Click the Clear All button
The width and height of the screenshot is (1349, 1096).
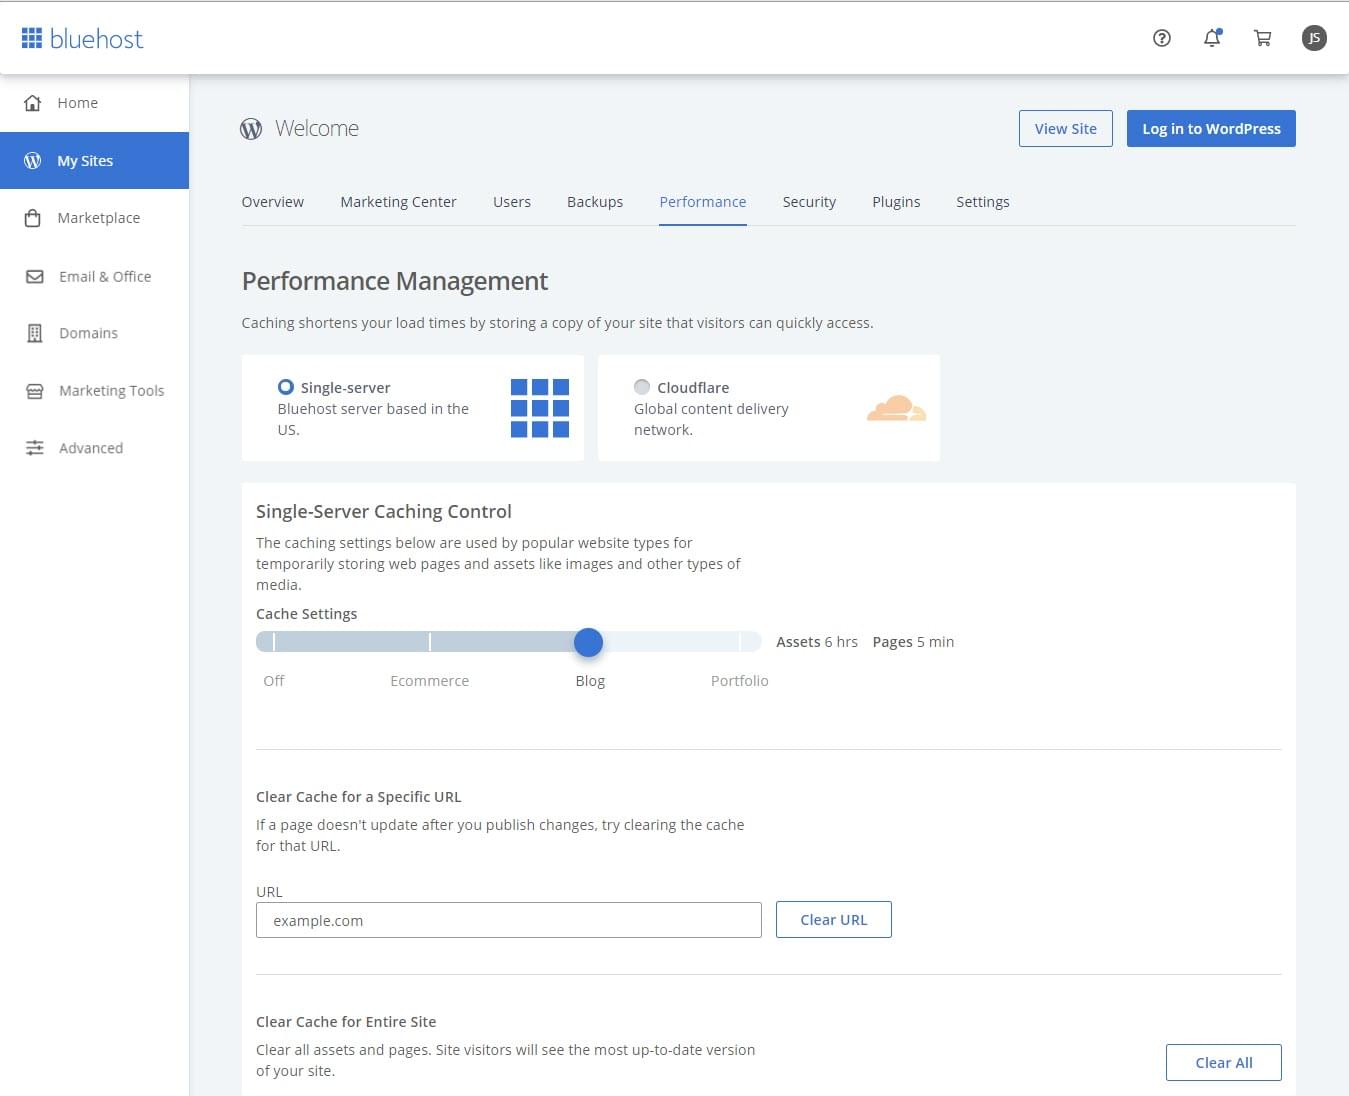point(1224,1063)
